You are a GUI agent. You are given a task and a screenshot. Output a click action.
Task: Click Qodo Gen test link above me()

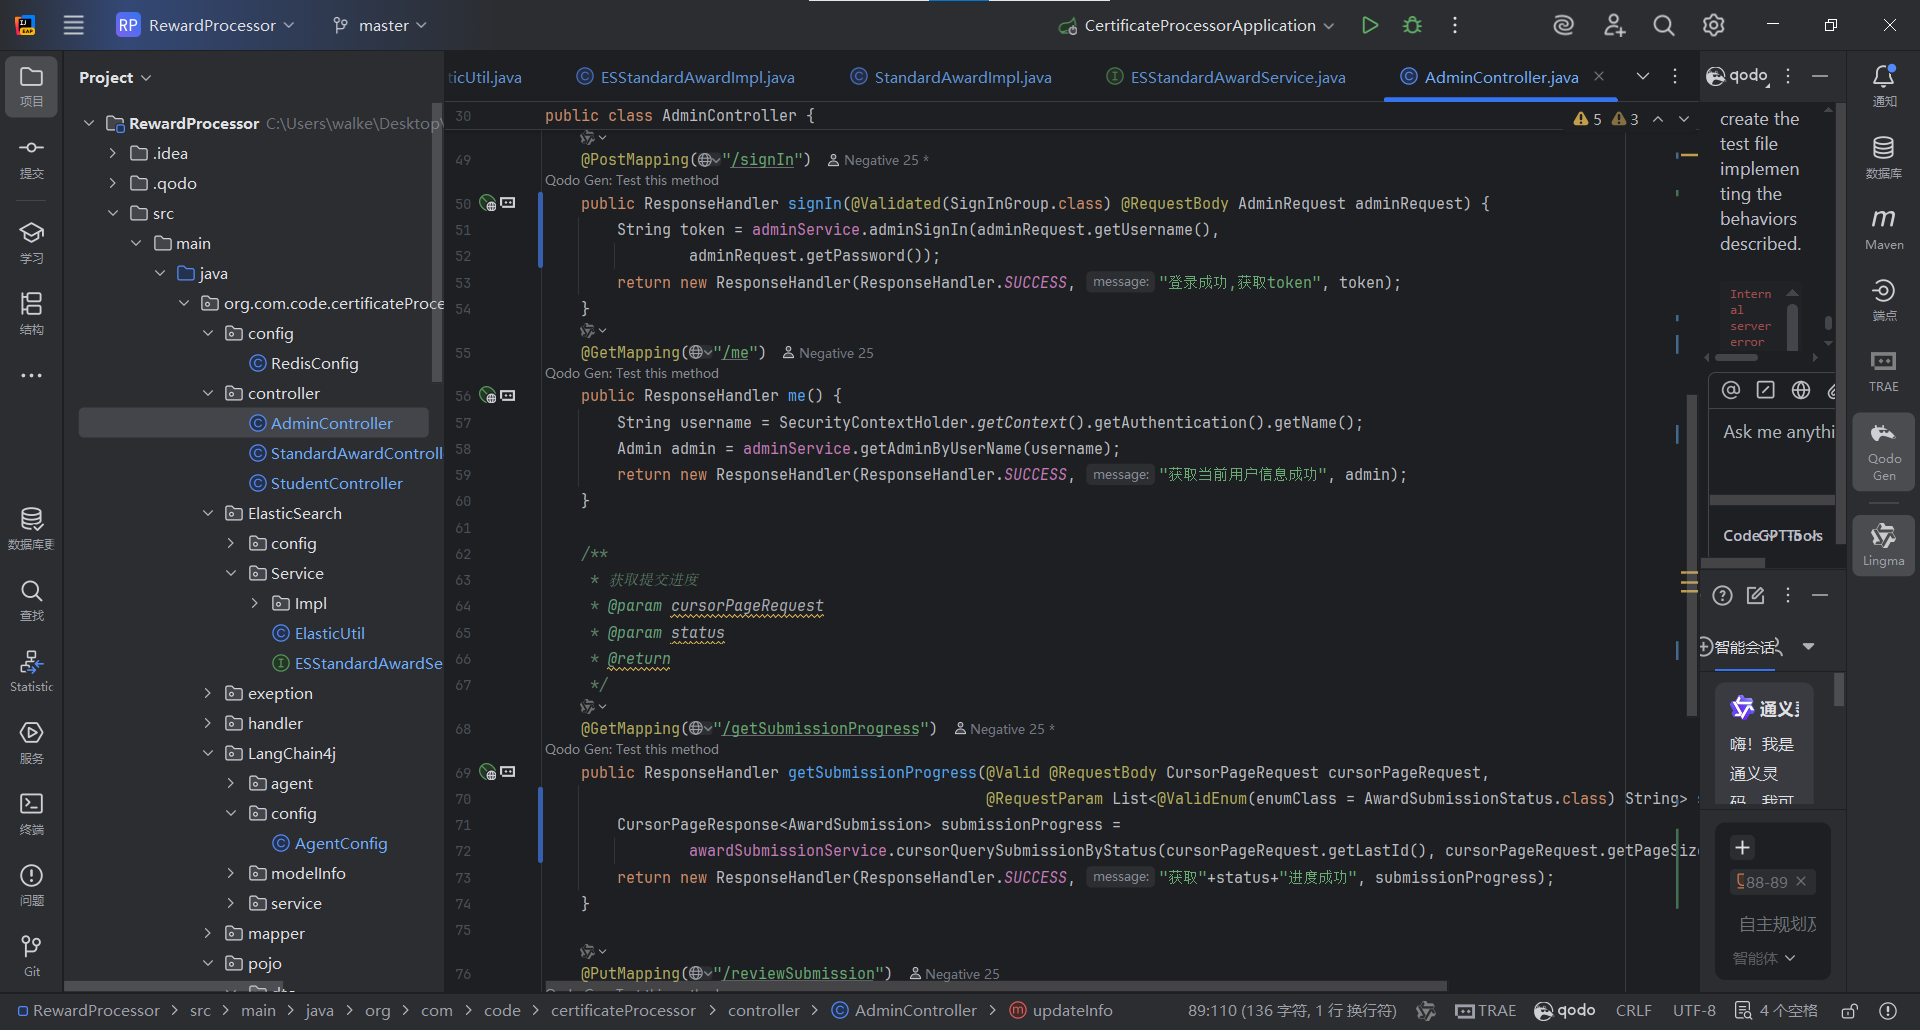click(x=631, y=373)
